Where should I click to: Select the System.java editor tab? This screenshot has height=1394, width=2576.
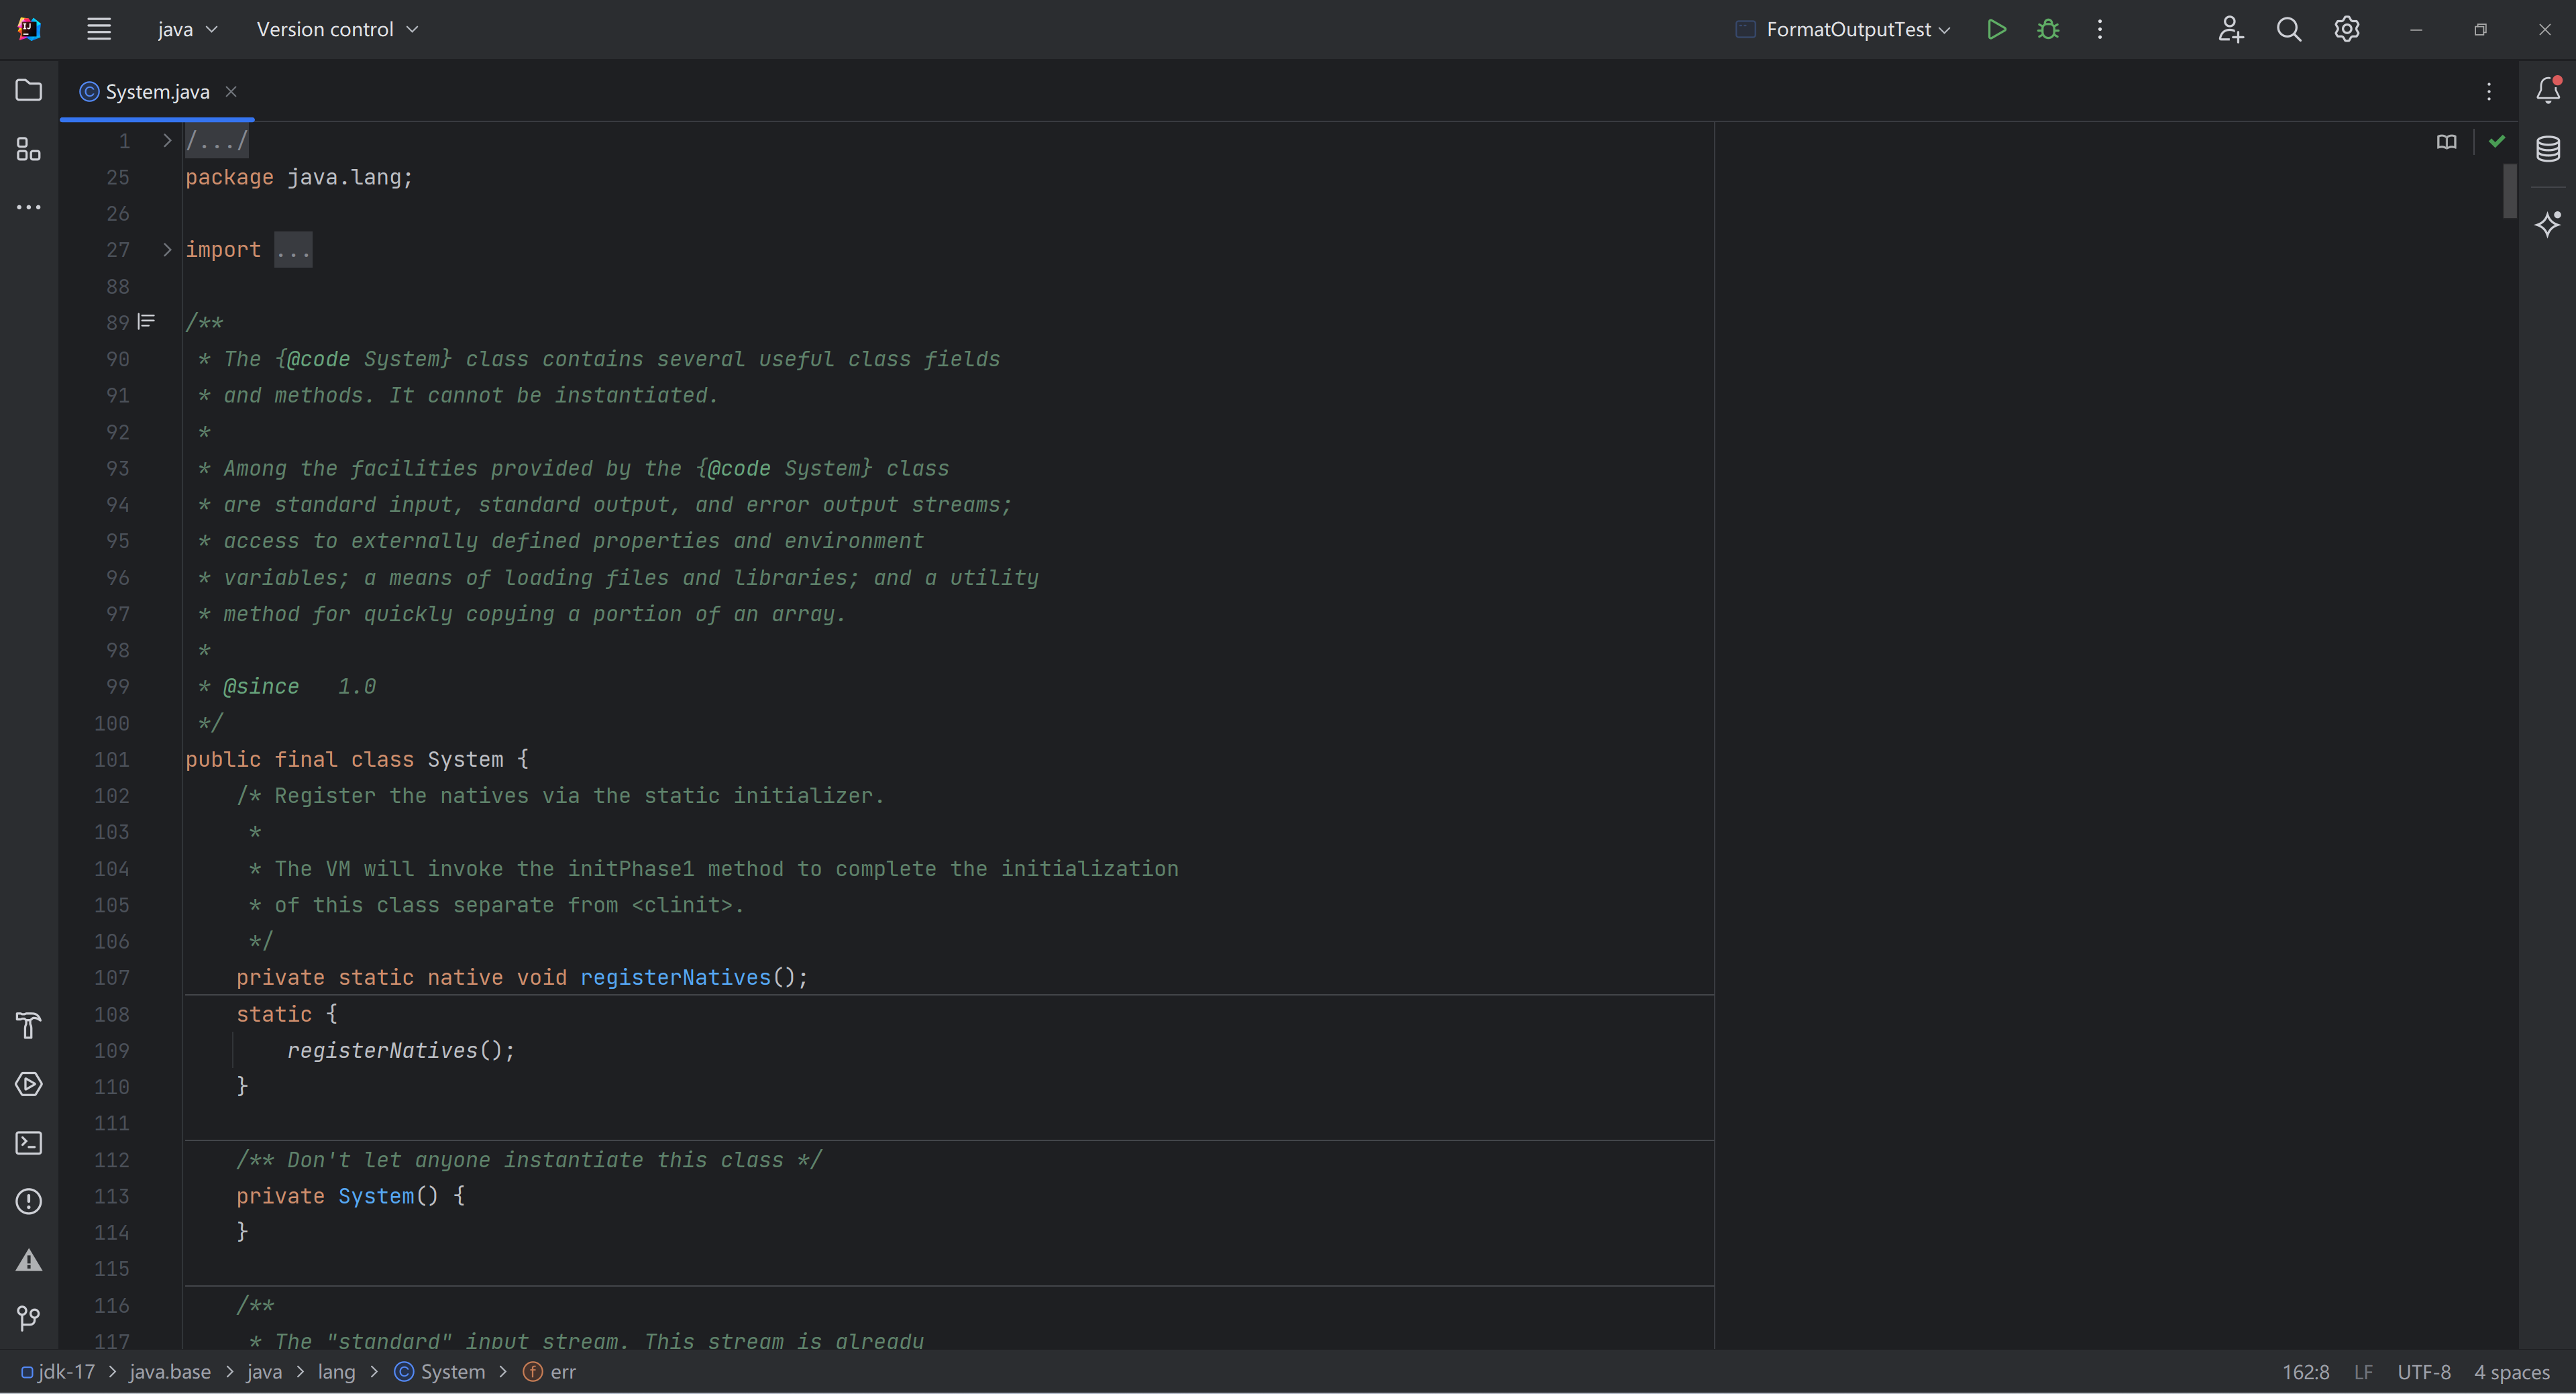157,92
